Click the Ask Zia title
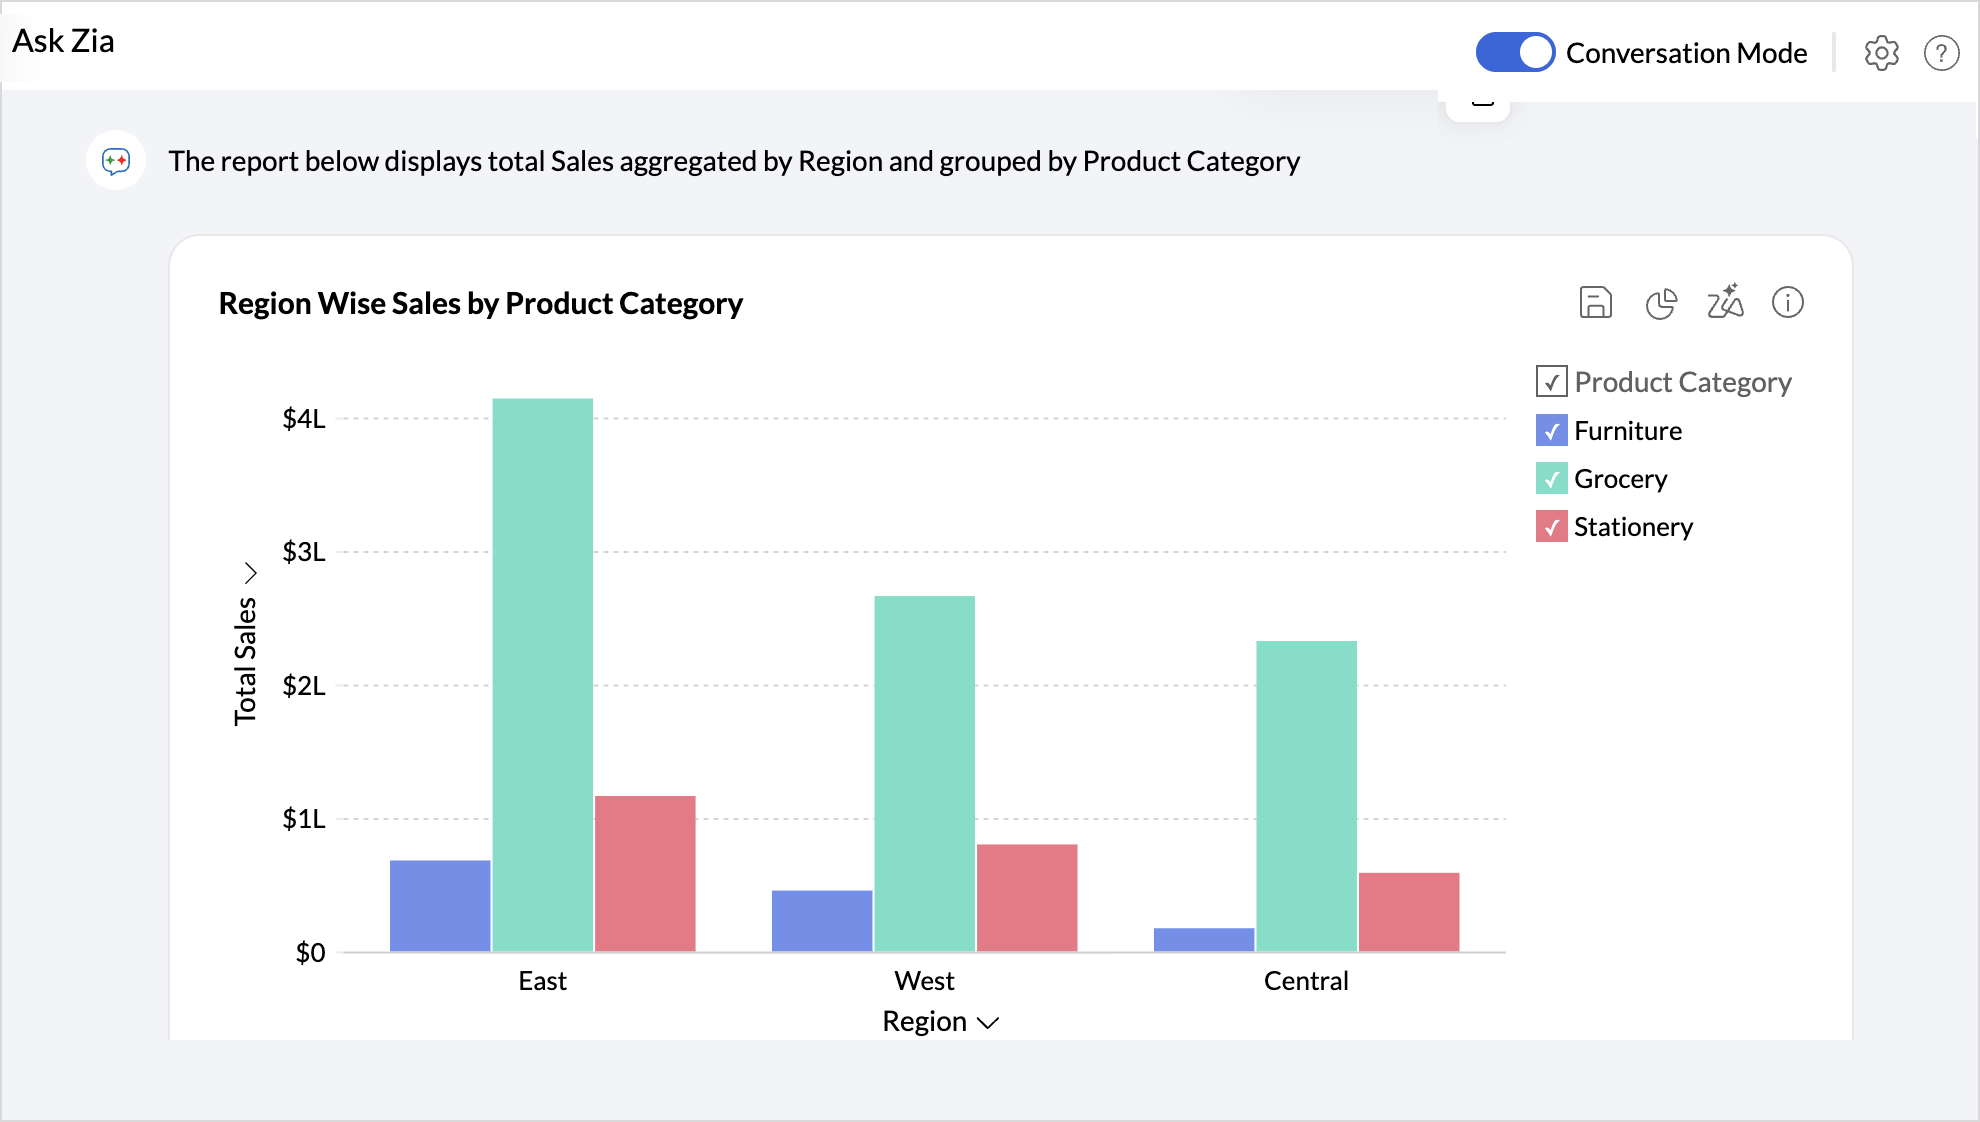This screenshot has height=1122, width=1980. (x=63, y=41)
